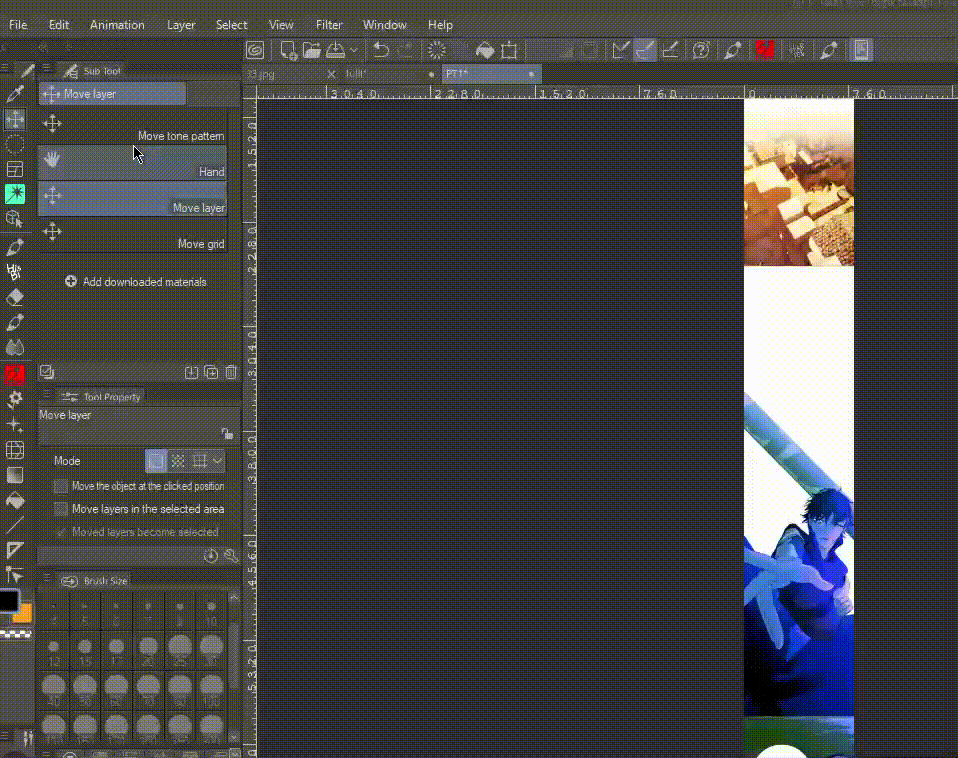
Task: Choose the Move tone pattern sub tool
Action: pyautogui.click(x=133, y=127)
